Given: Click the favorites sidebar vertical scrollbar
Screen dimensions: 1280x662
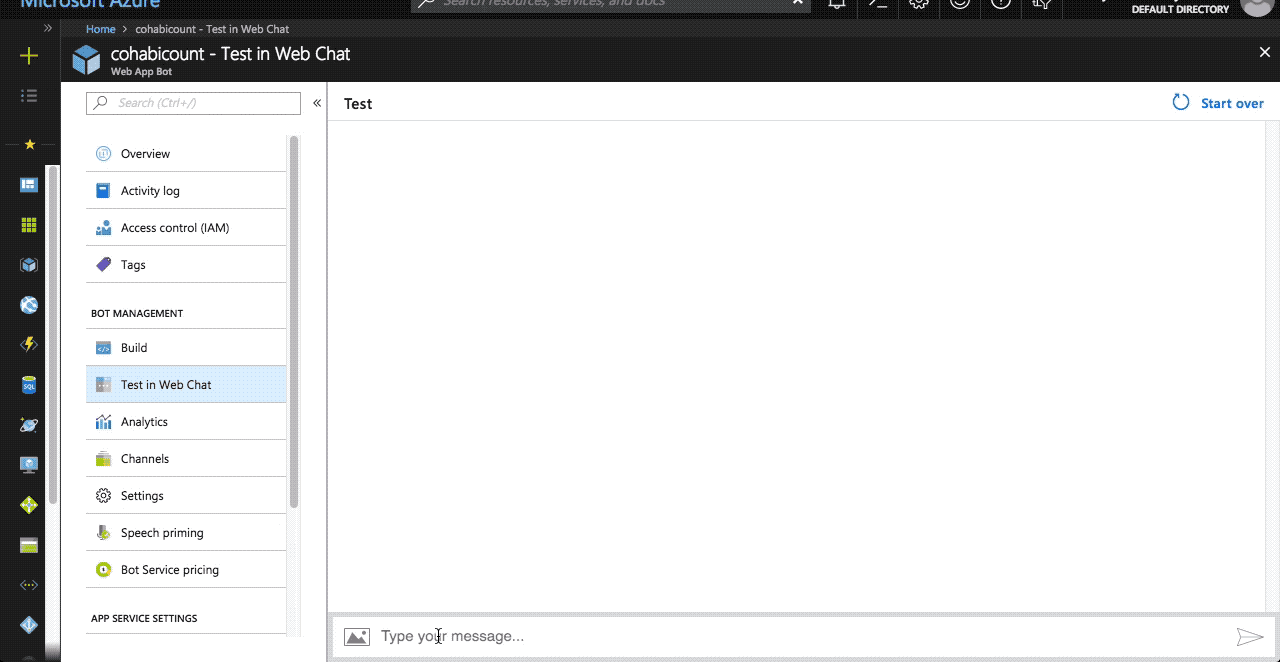Looking at the screenshot, I should (54, 335).
